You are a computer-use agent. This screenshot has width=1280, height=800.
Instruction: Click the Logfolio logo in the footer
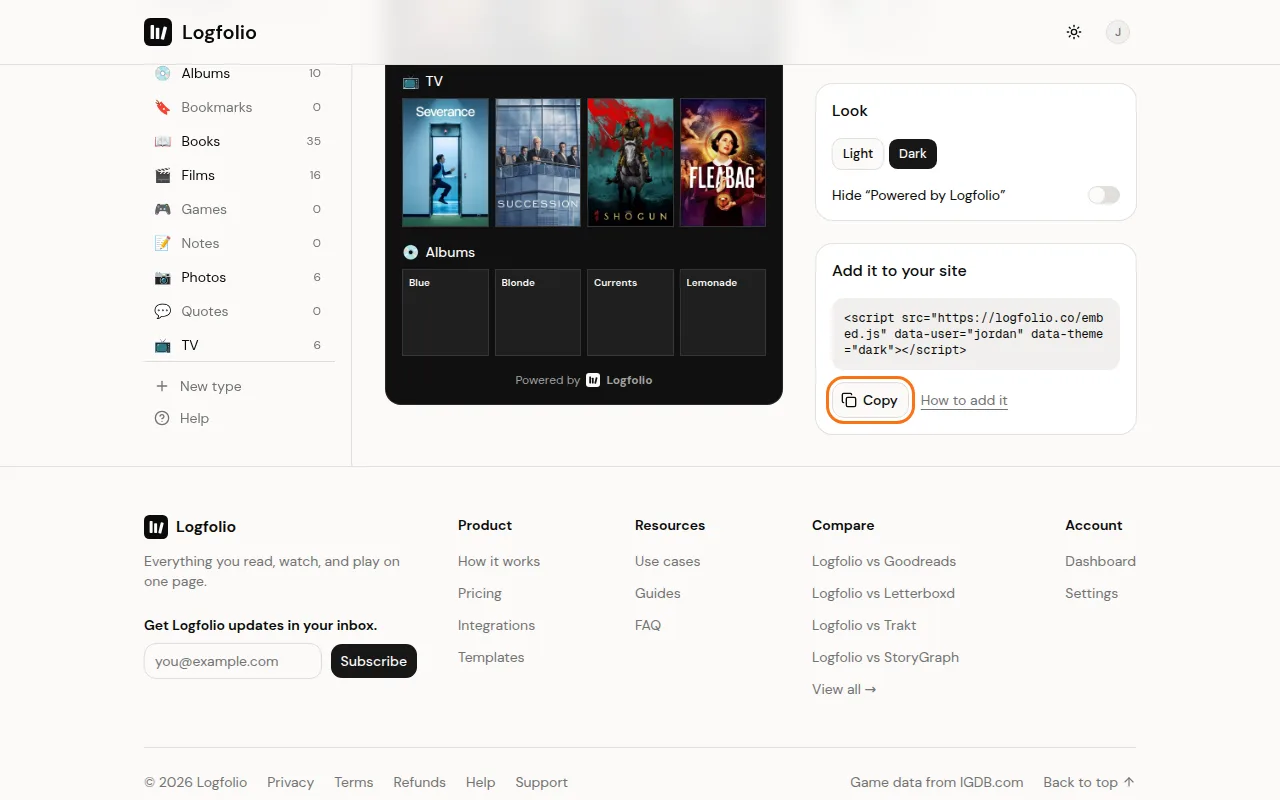pyautogui.click(x=190, y=527)
